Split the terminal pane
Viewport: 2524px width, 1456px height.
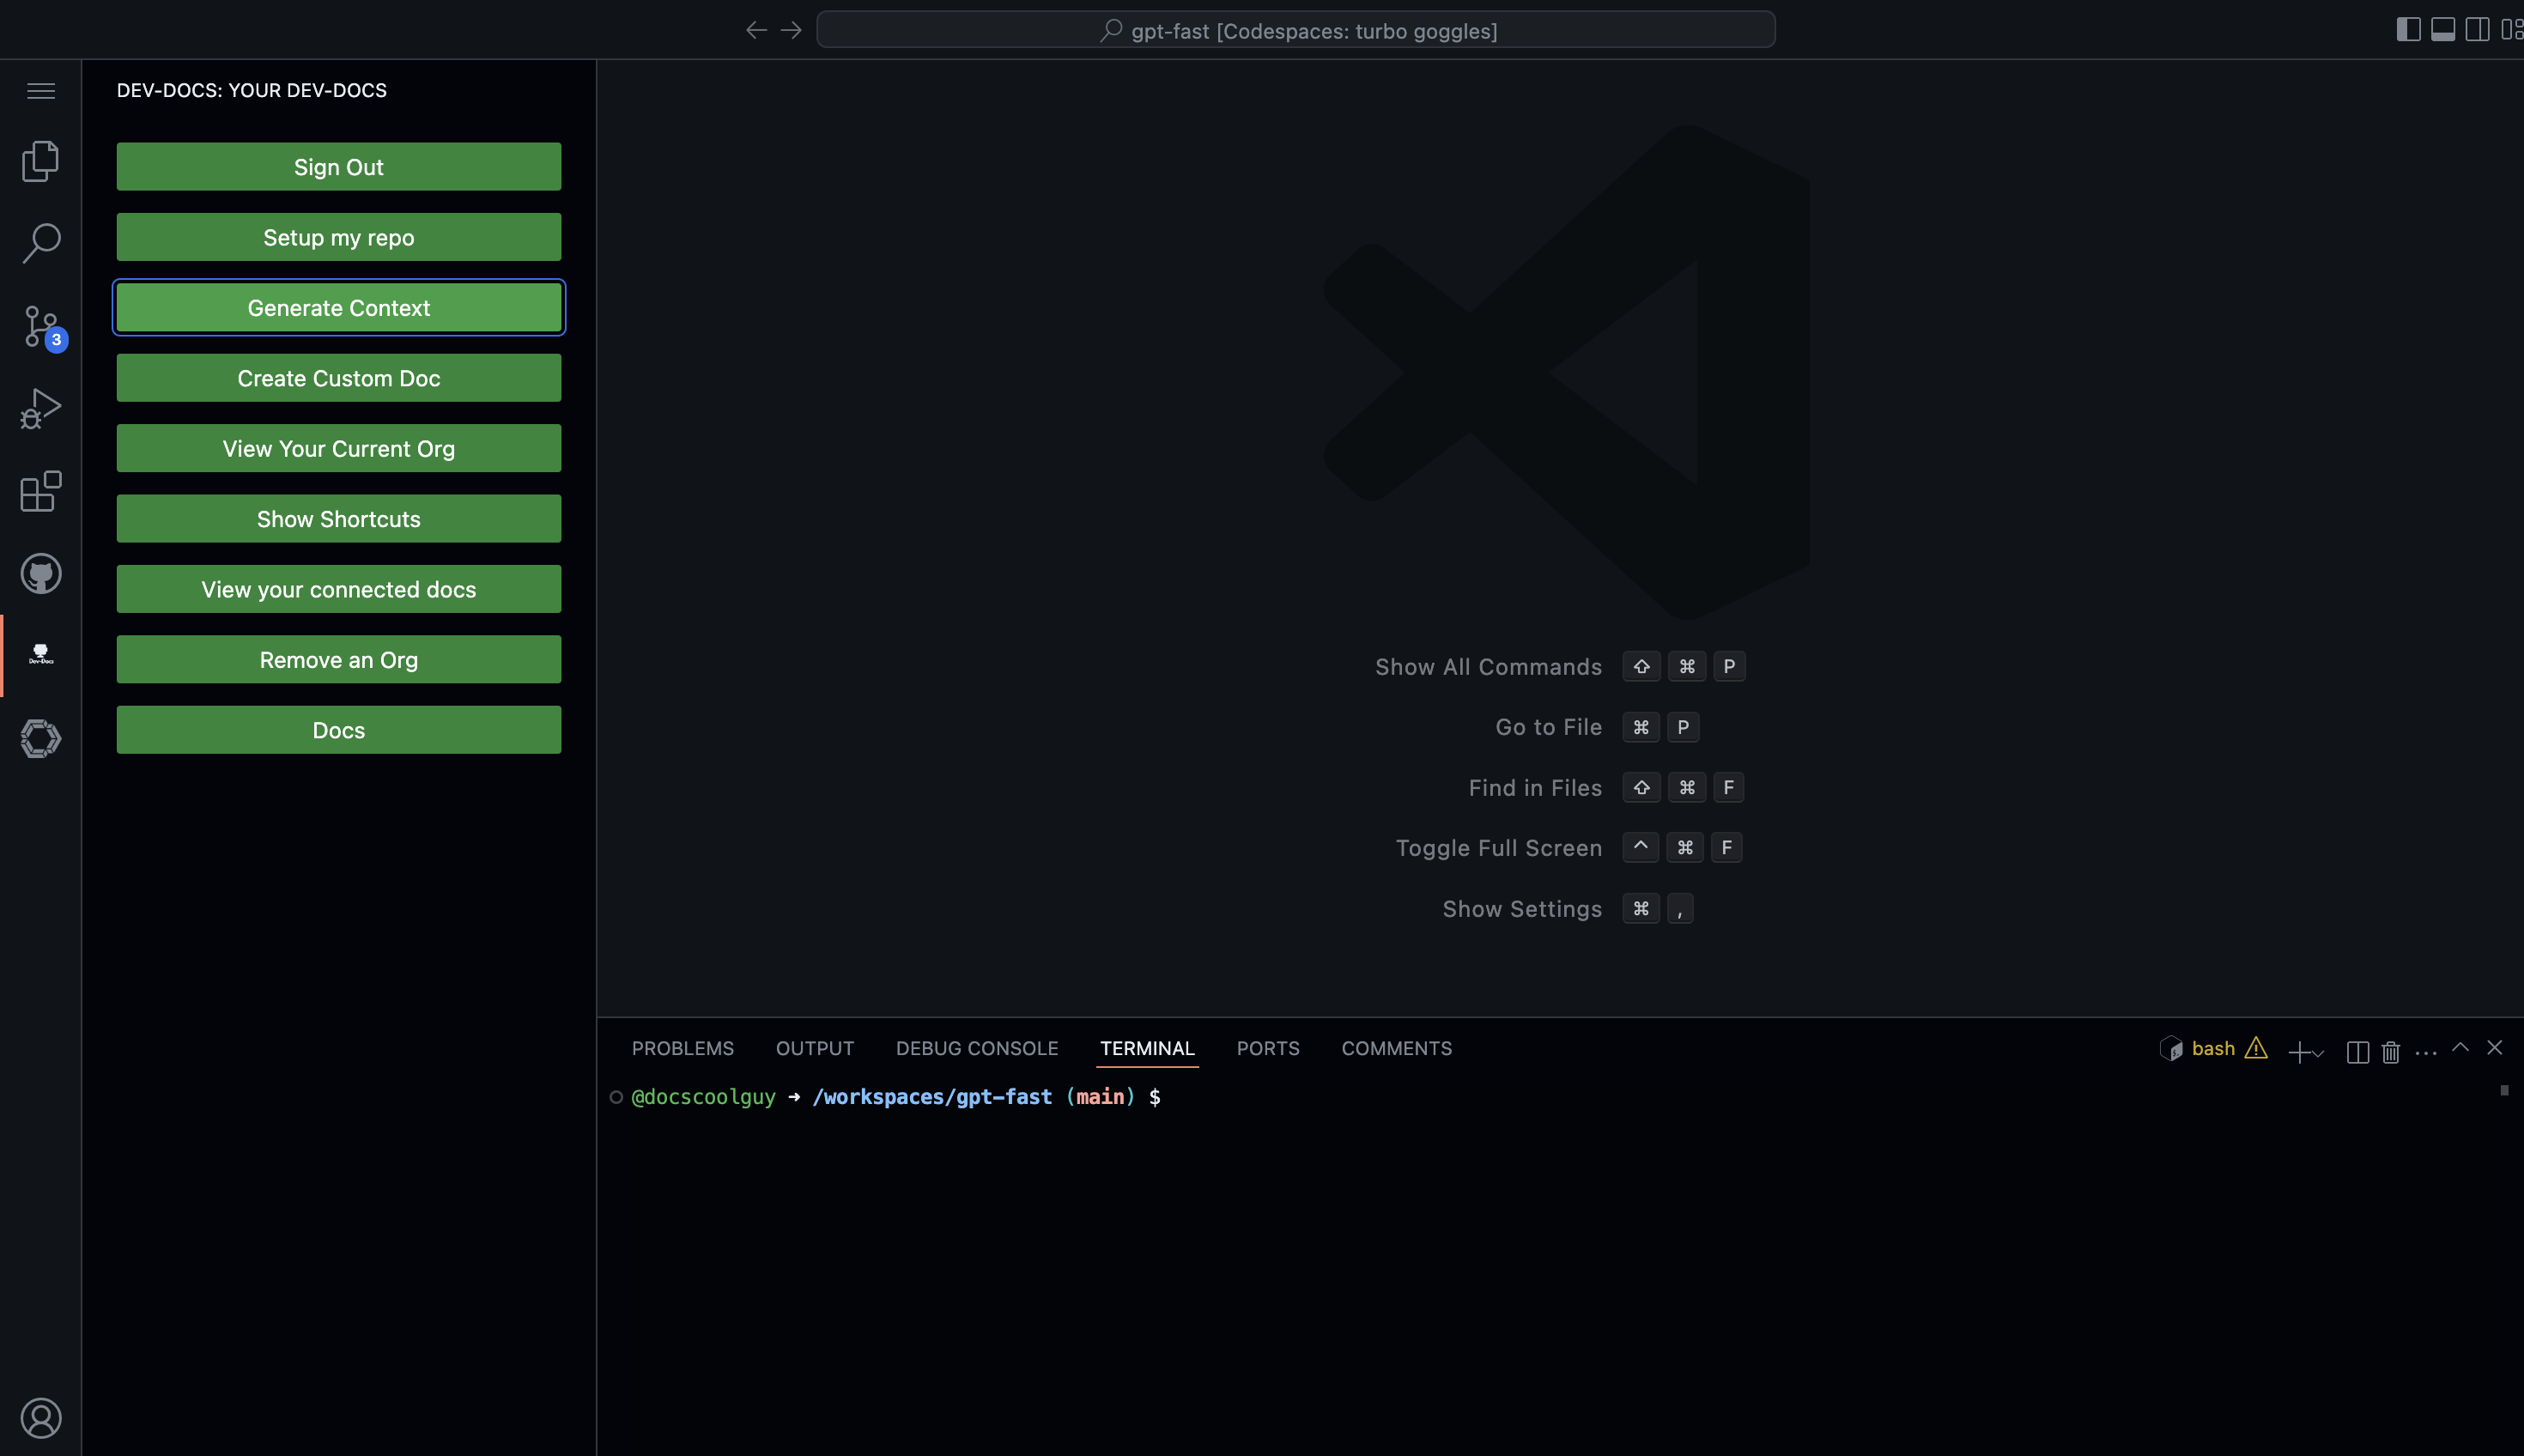point(2357,1051)
